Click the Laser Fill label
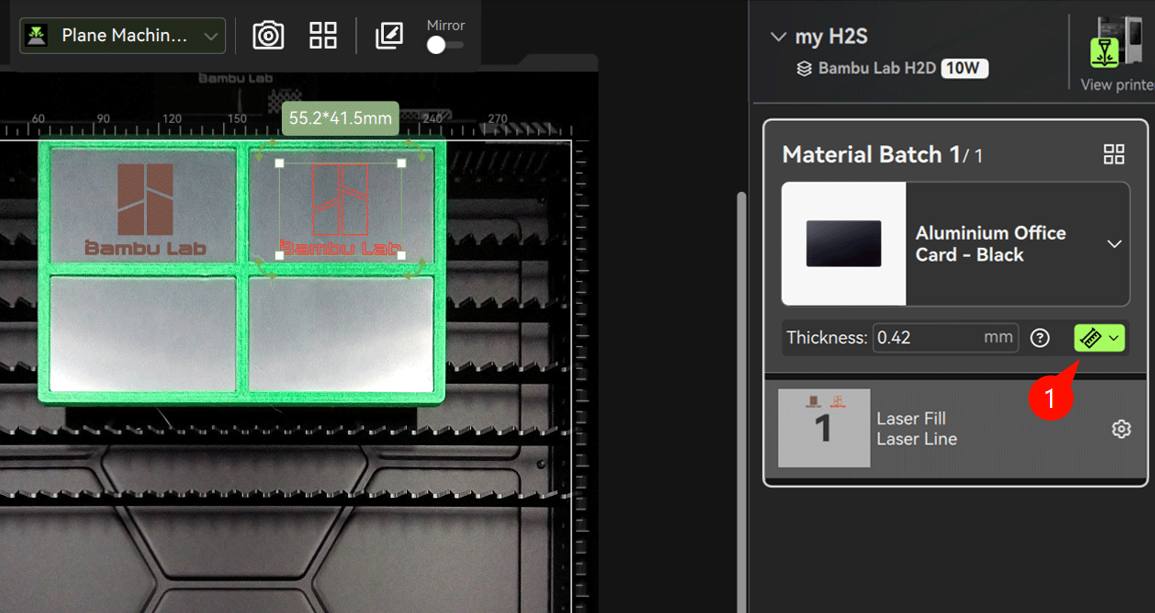The width and height of the screenshot is (1155, 613). [x=911, y=418]
